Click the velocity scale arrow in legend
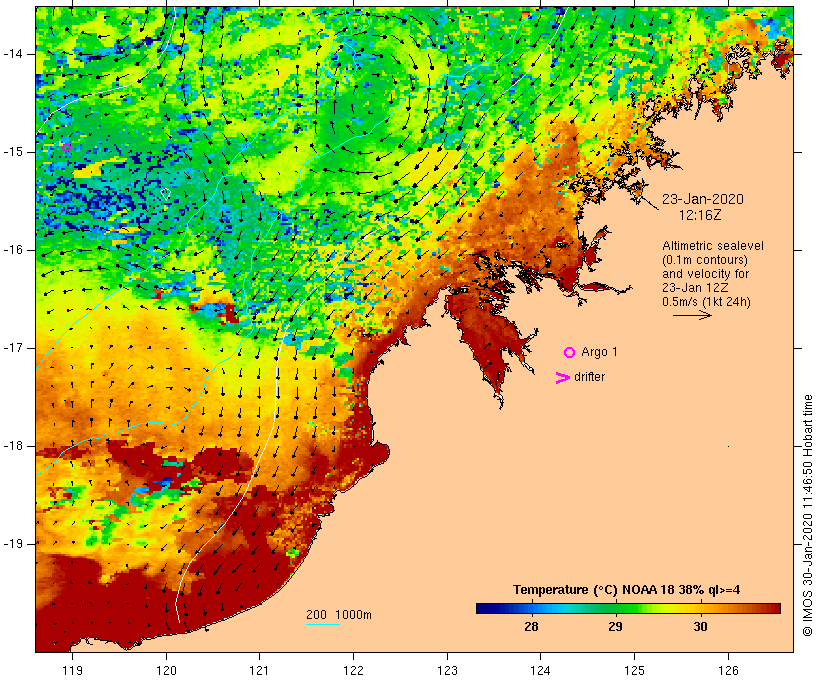Image resolution: width=820 pixels, height=680 pixels. [692, 315]
